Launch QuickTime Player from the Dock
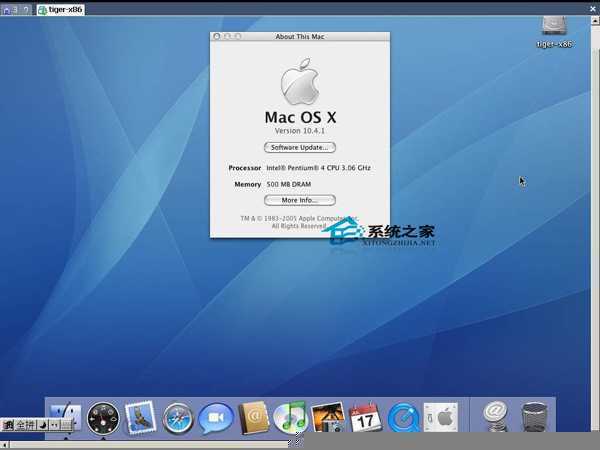Image resolution: width=600 pixels, height=450 pixels. coord(403,418)
